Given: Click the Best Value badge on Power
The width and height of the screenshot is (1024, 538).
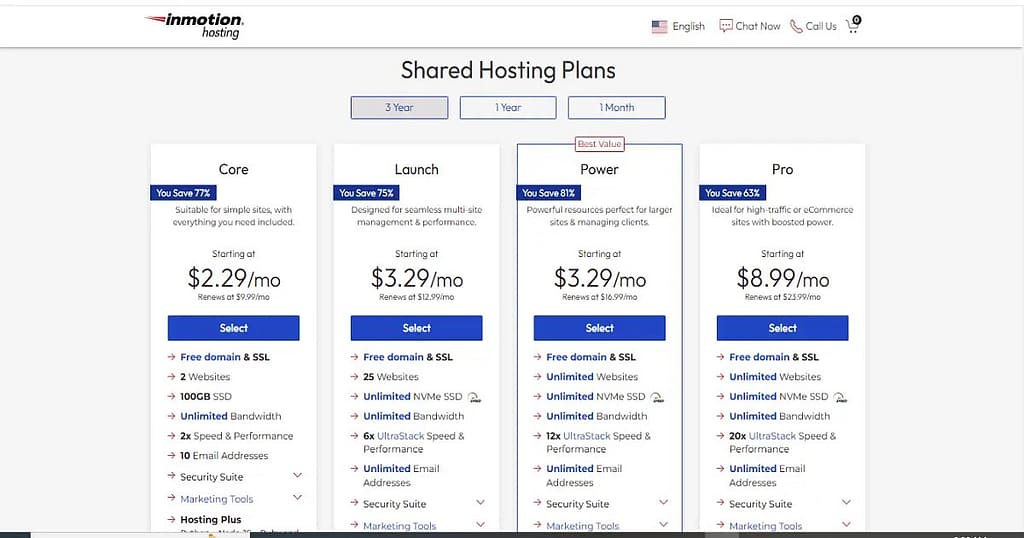Looking at the screenshot, I should click(x=600, y=144).
